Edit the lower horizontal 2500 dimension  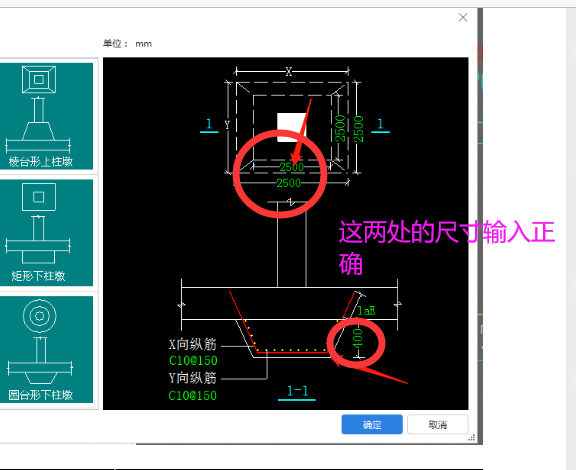point(288,183)
